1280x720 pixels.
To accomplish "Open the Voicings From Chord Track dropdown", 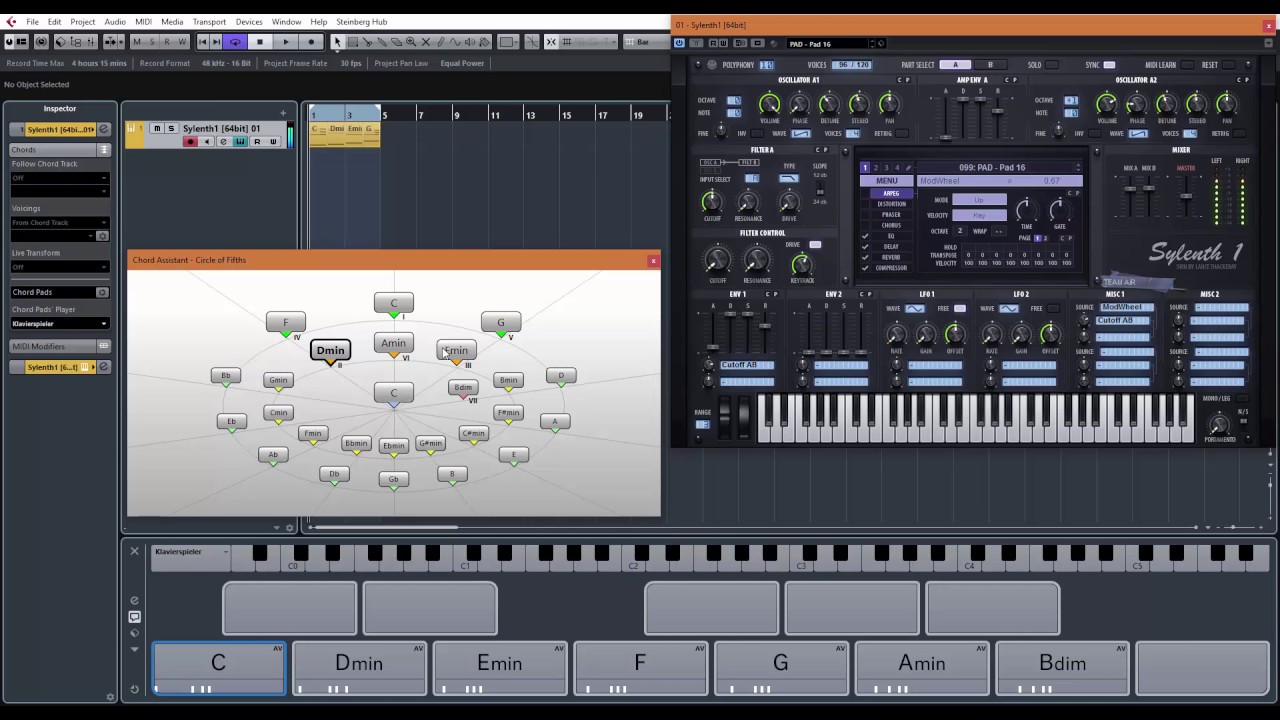I will 59,222.
